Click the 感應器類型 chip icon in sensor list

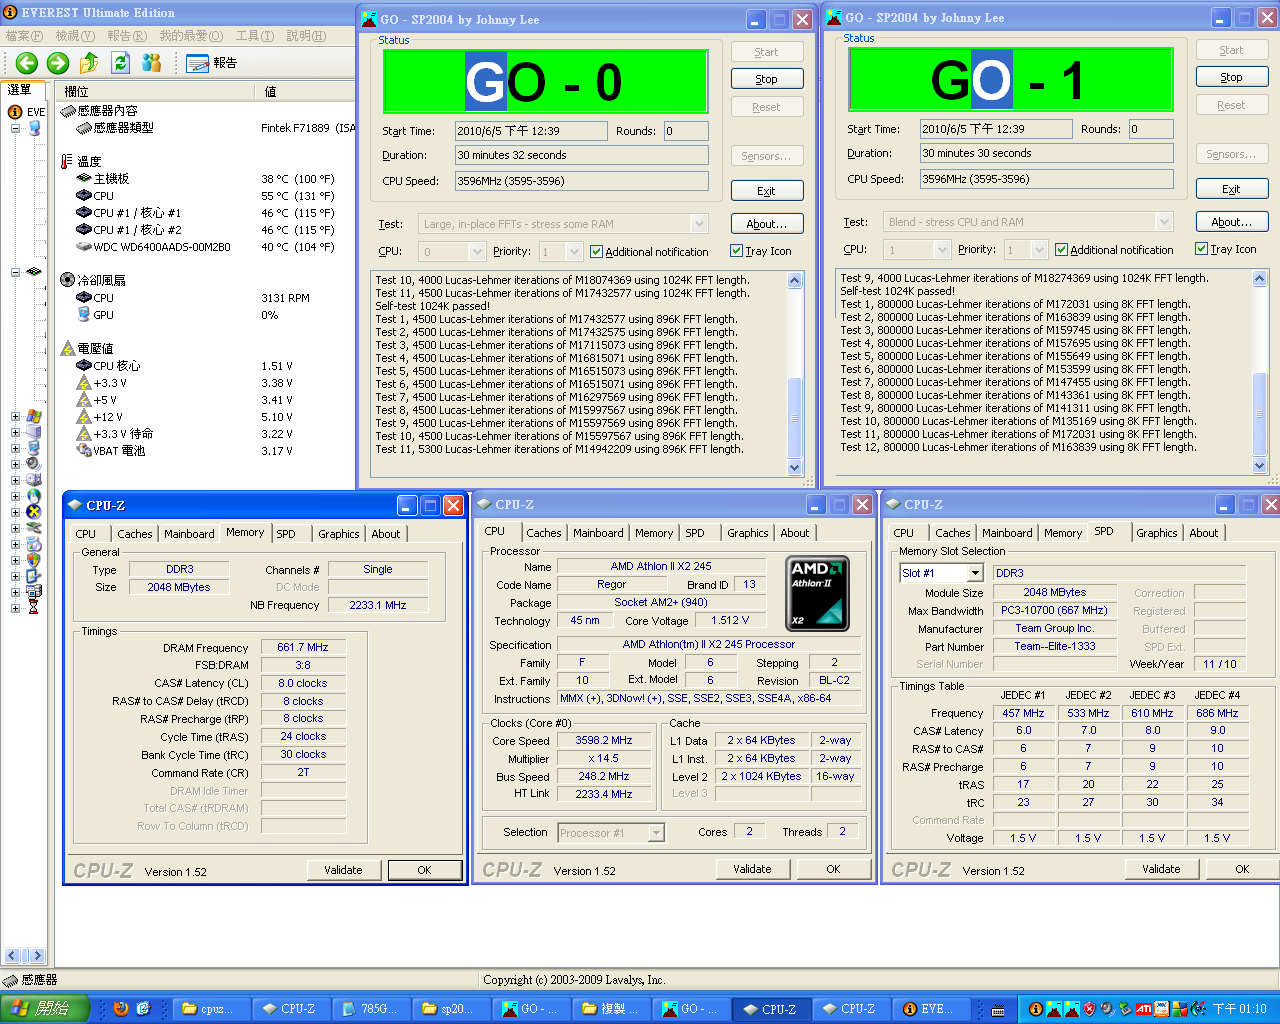pos(84,128)
